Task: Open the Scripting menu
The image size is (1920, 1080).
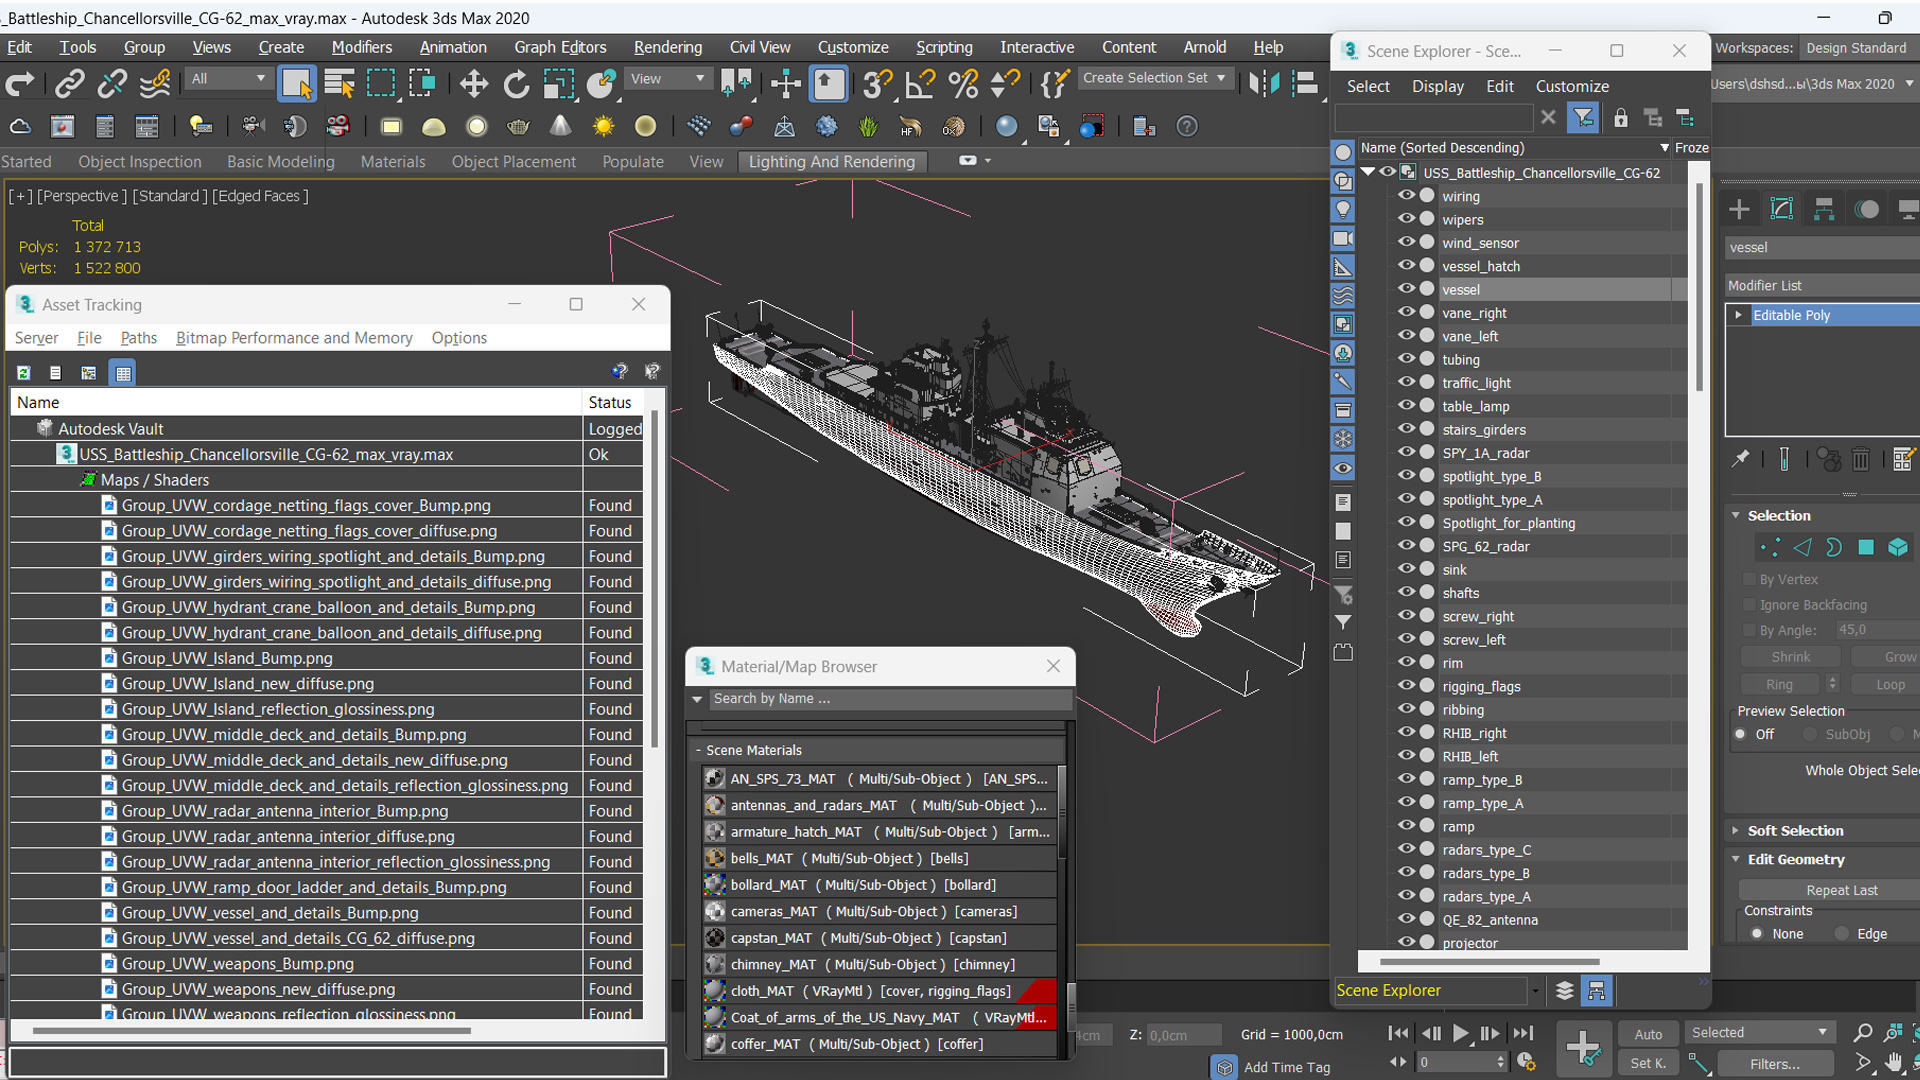Action: [x=943, y=47]
